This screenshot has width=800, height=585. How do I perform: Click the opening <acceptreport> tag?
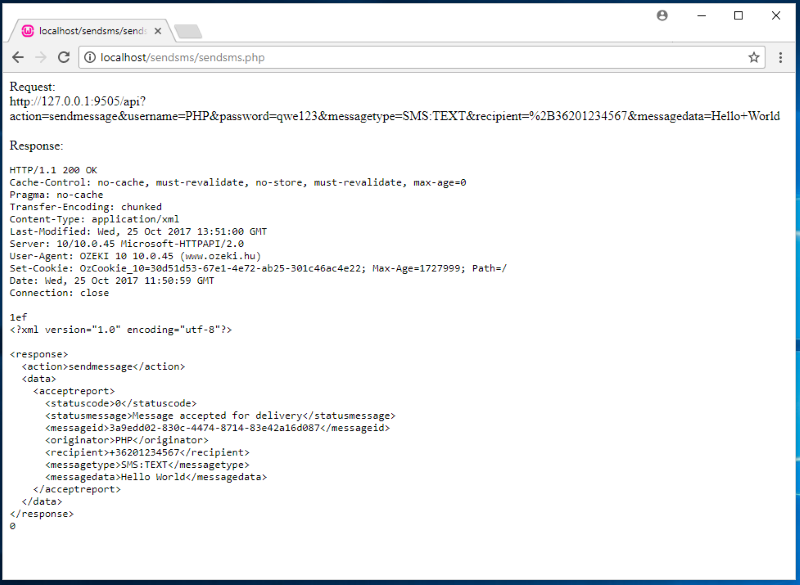pyautogui.click(x=74, y=391)
